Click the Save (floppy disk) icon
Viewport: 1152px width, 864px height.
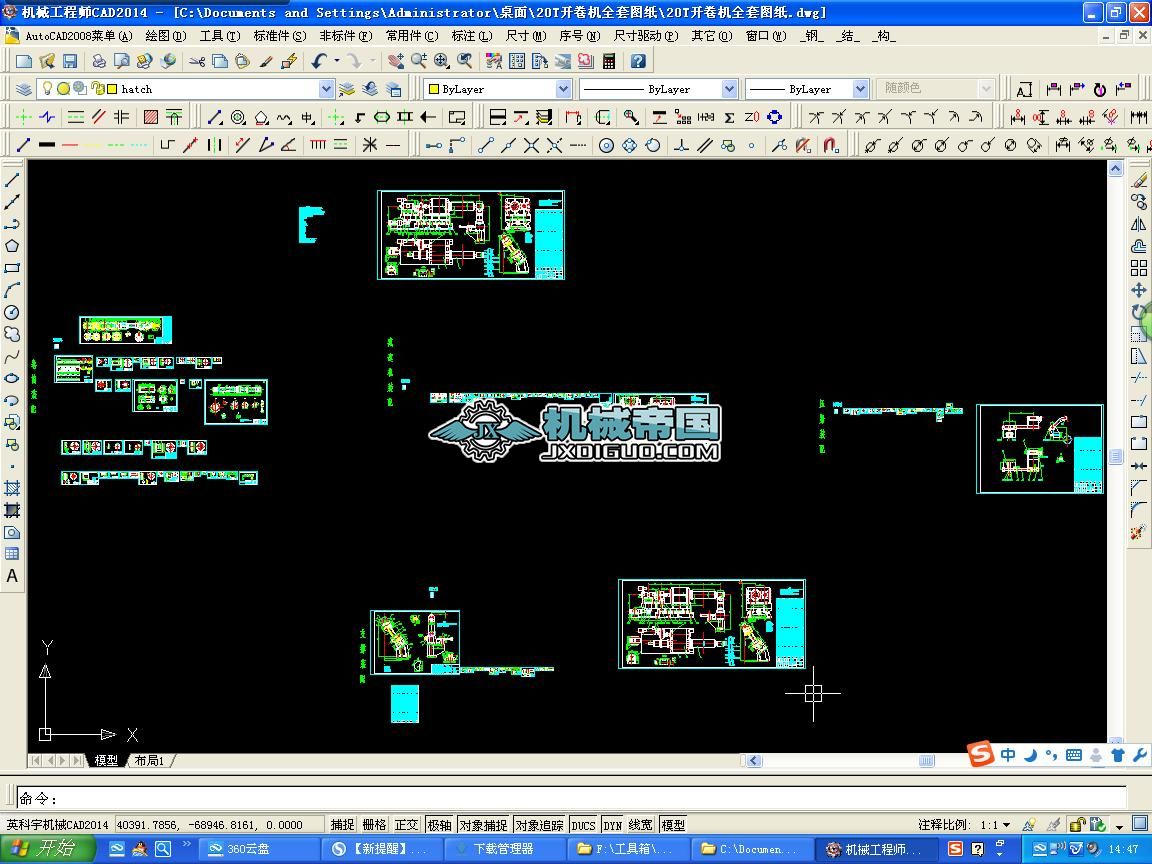pyautogui.click(x=70, y=62)
